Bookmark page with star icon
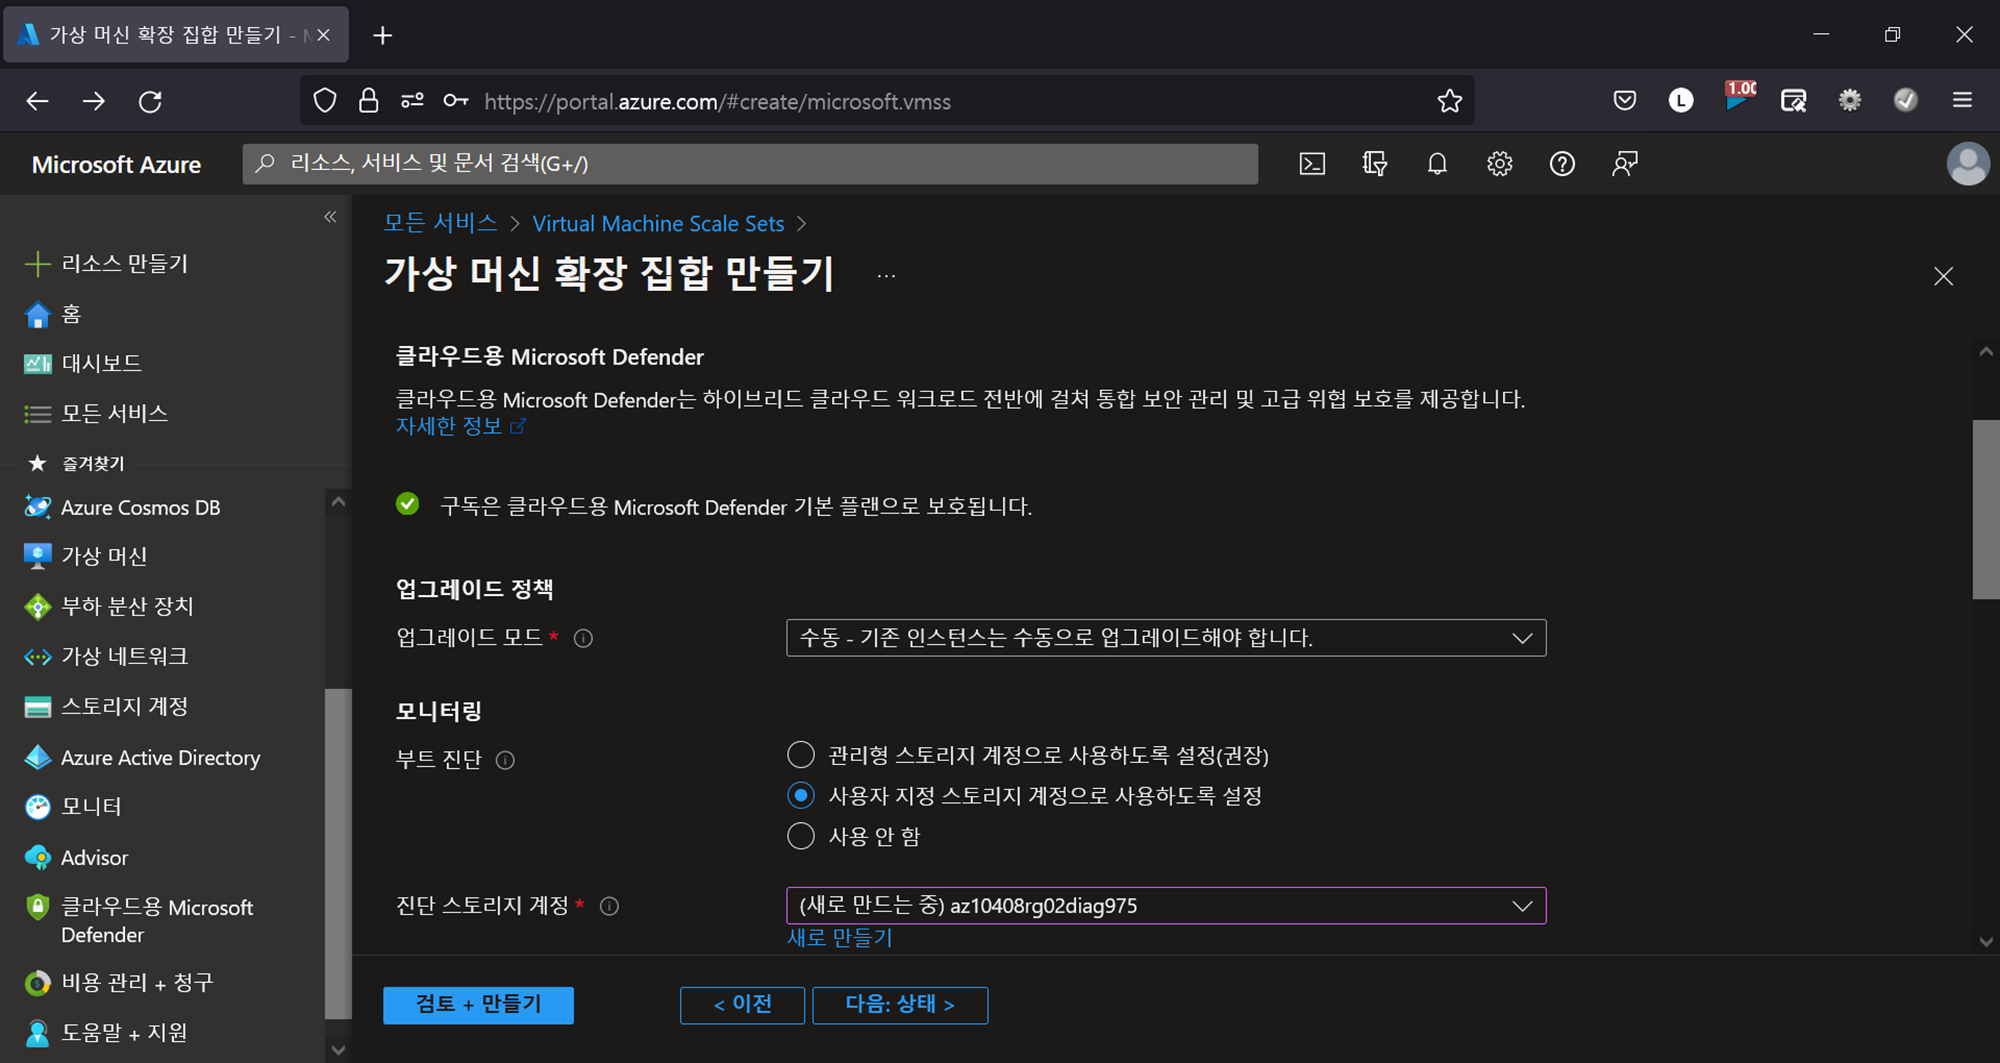The height and width of the screenshot is (1063, 2000). tap(1449, 101)
